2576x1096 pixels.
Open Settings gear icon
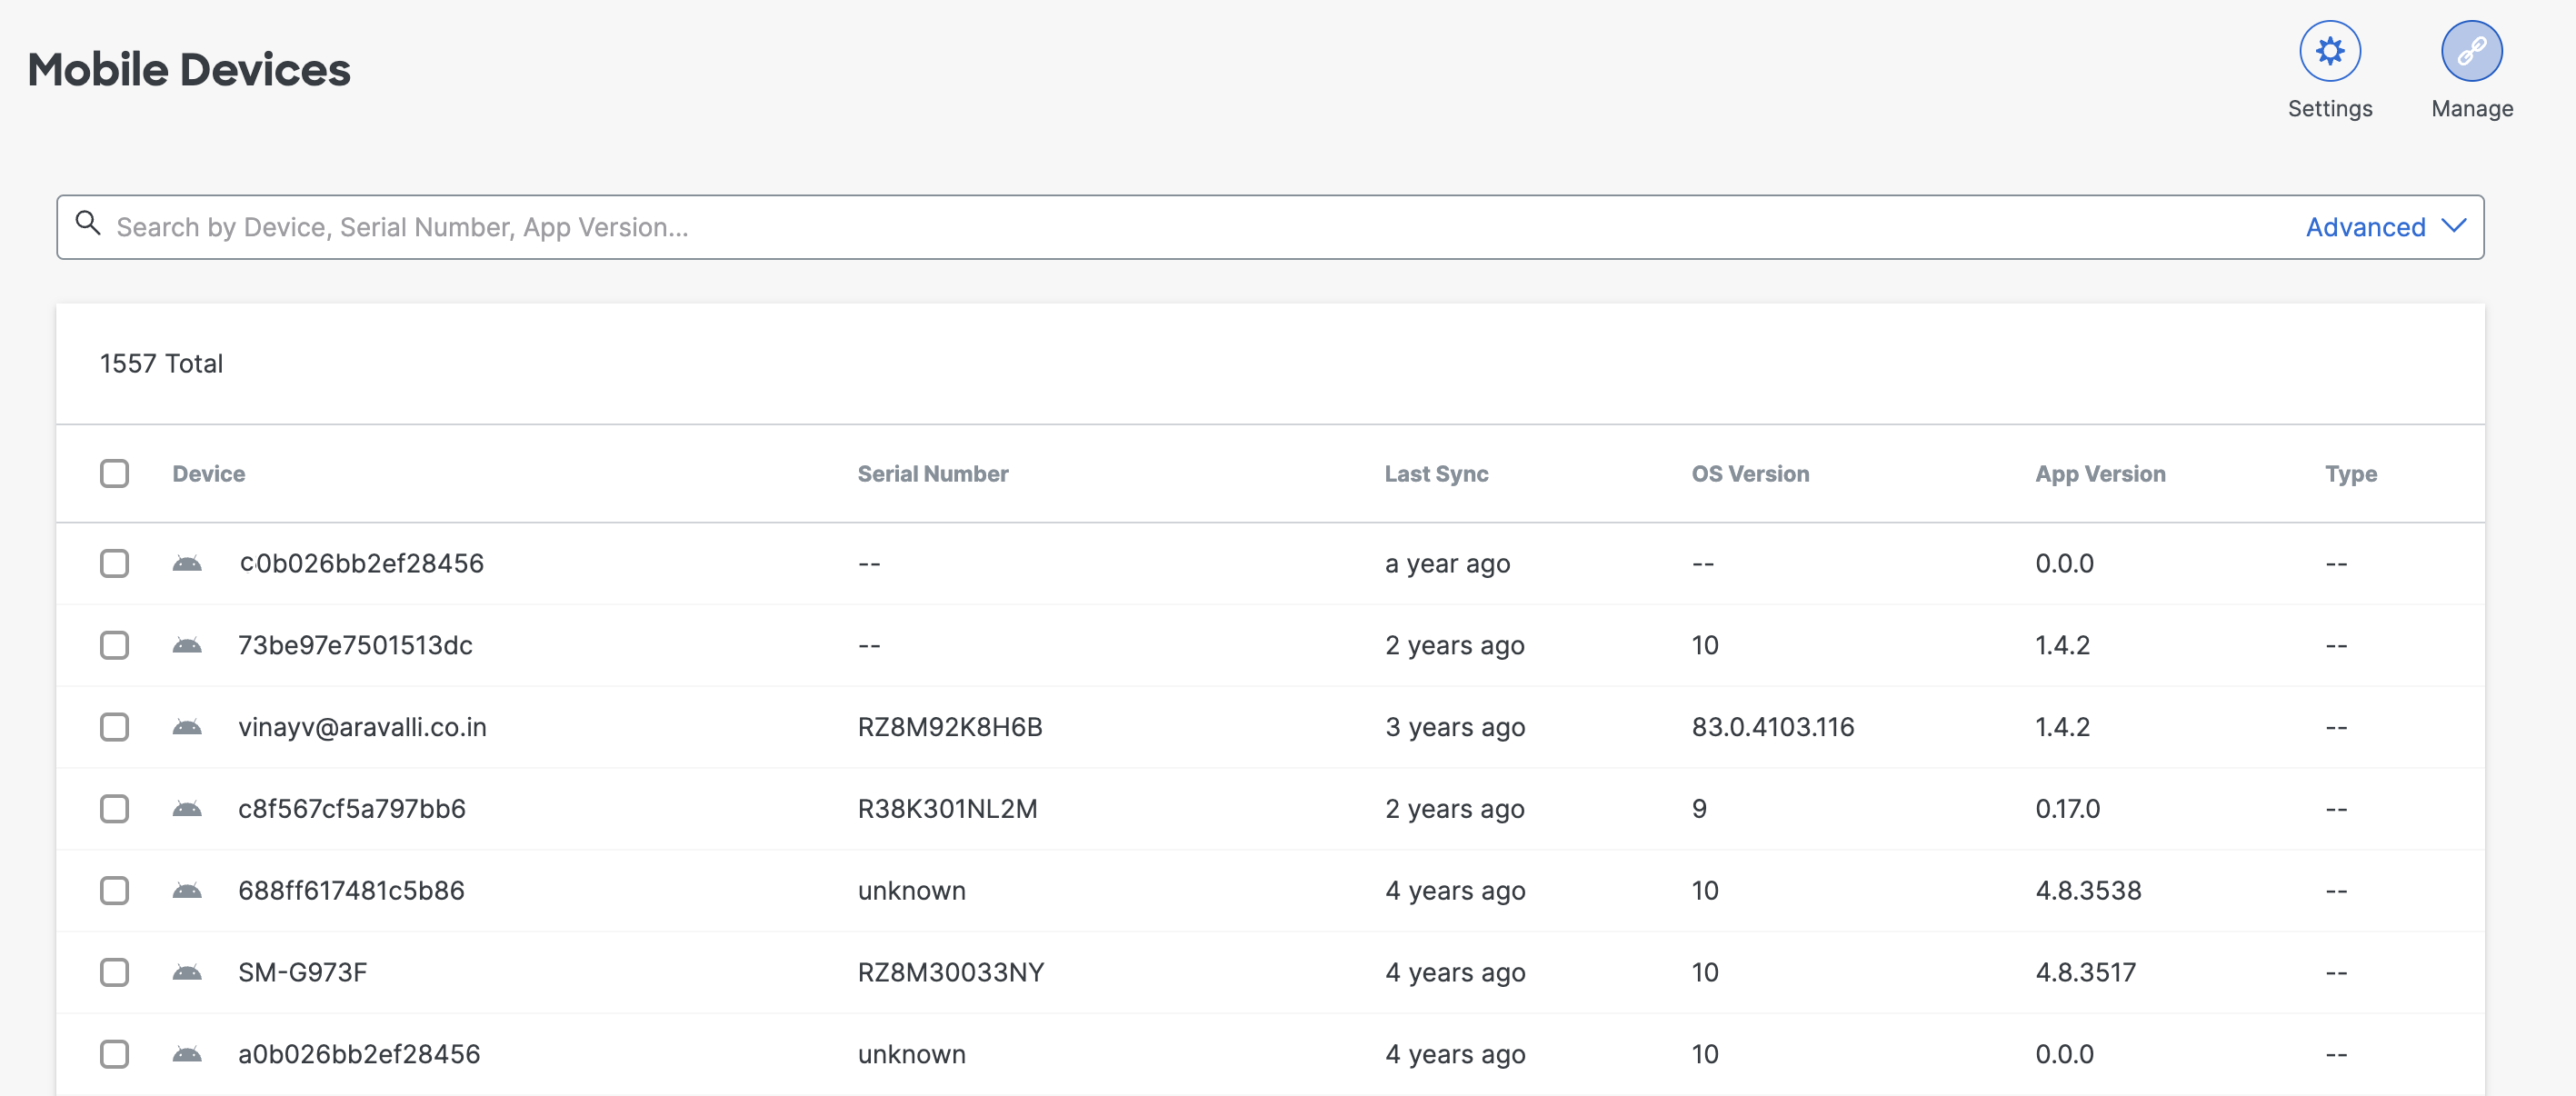2329,51
